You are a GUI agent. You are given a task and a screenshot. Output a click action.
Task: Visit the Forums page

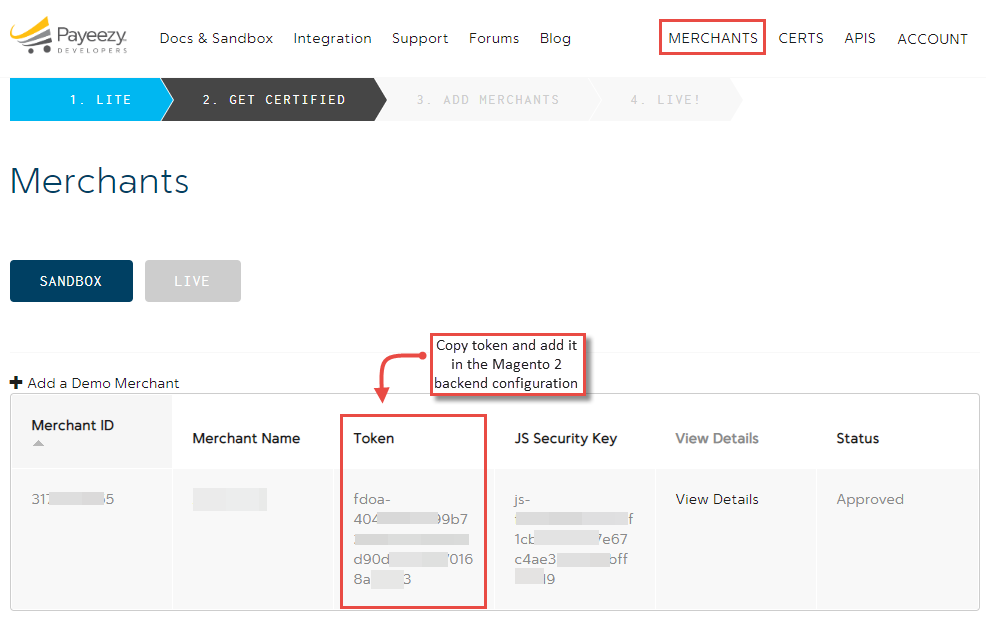(494, 38)
